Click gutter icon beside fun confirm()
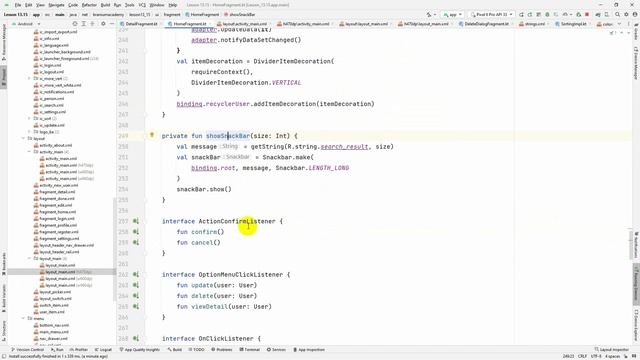640x360 pixels. [136, 232]
